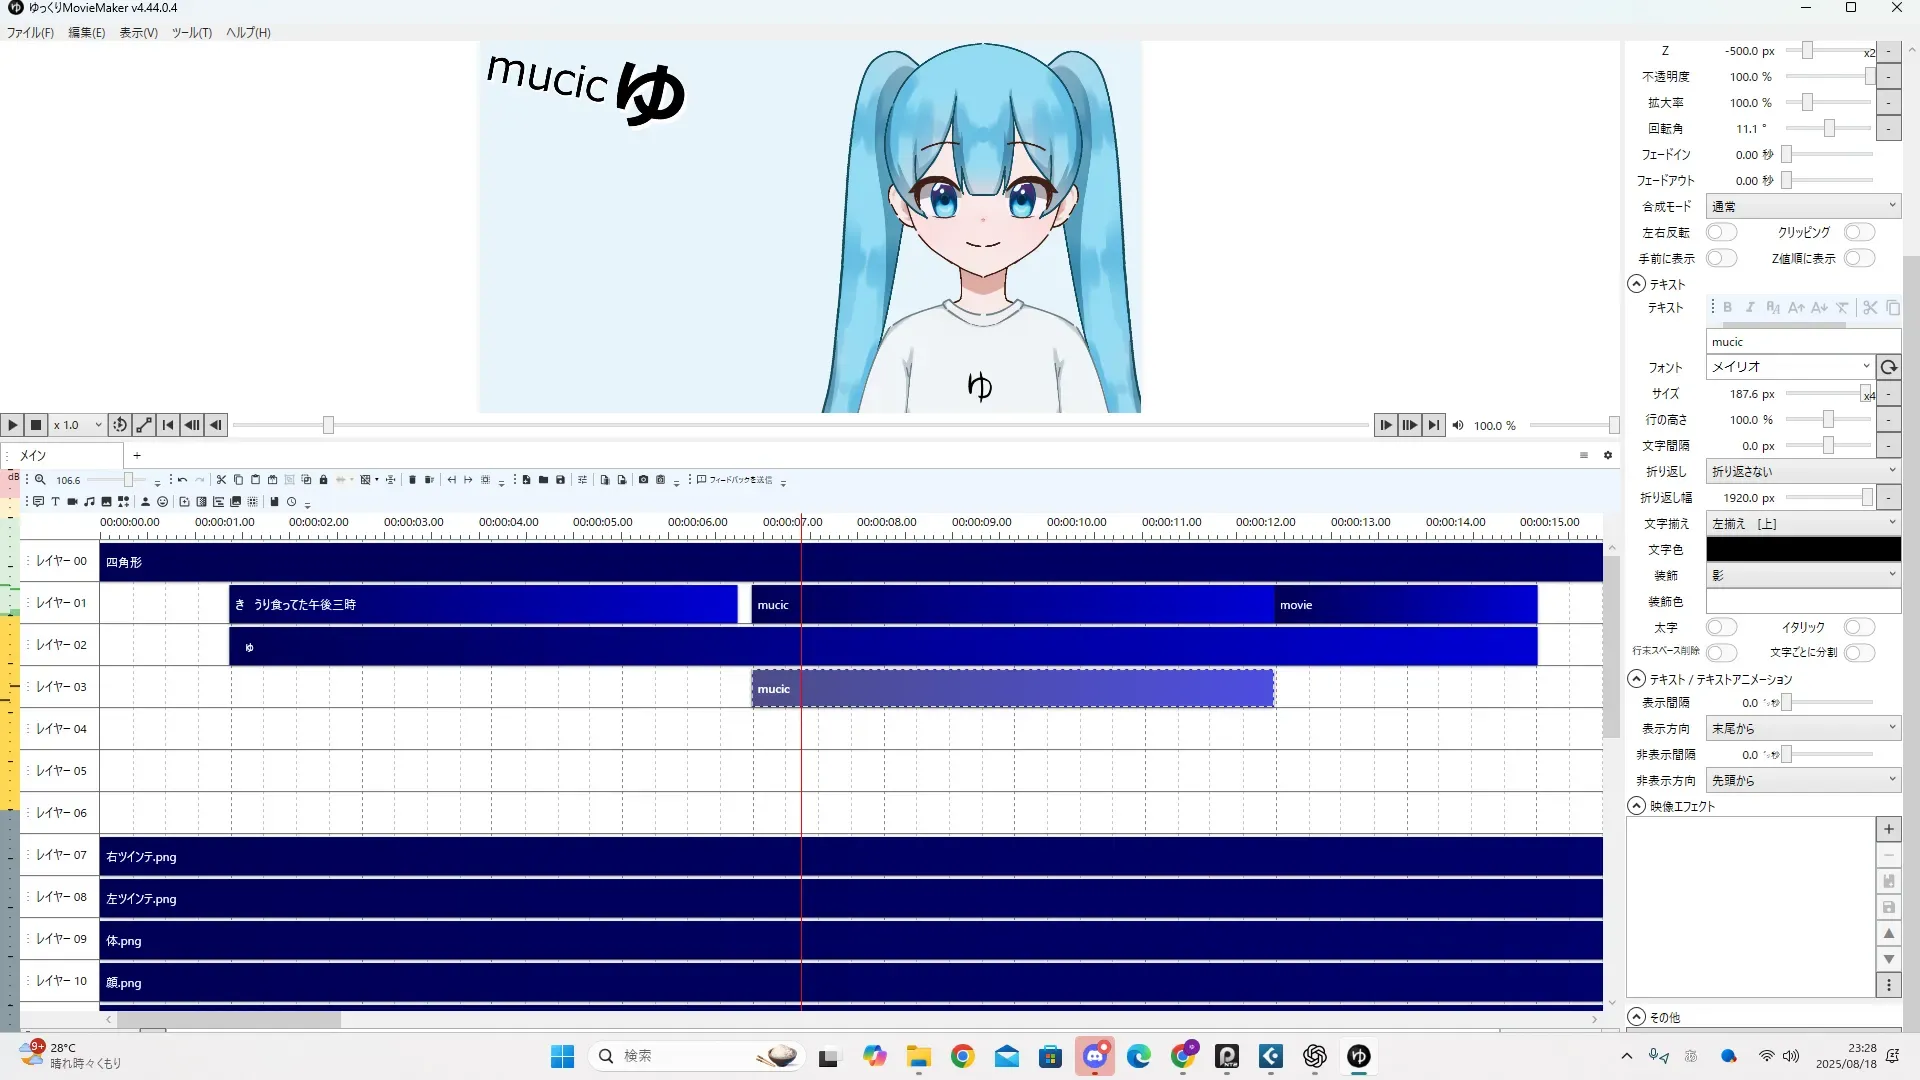Click the save project floppy icon

(x=560, y=480)
